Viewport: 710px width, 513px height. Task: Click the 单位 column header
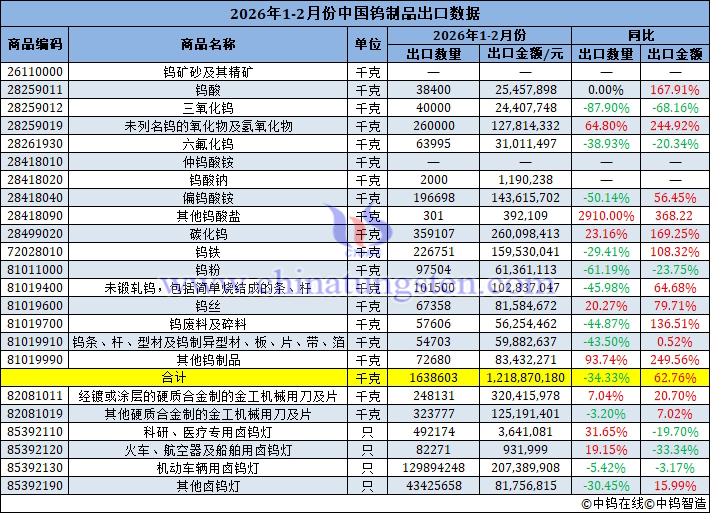point(368,44)
